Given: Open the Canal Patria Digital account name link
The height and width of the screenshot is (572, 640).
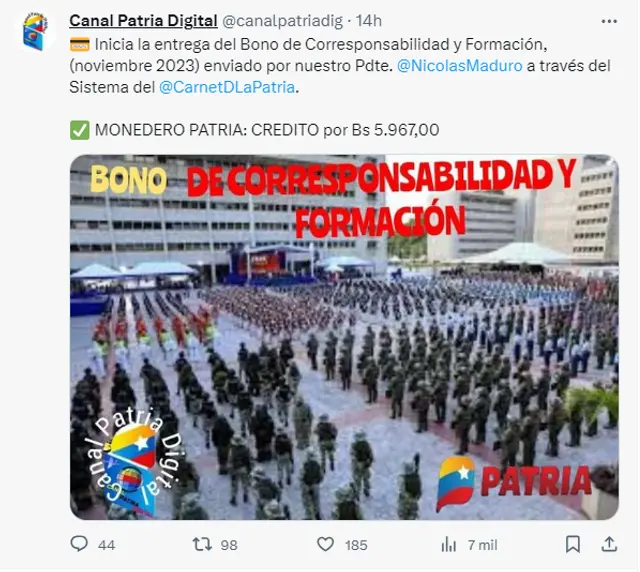Looking at the screenshot, I should pos(143,20).
